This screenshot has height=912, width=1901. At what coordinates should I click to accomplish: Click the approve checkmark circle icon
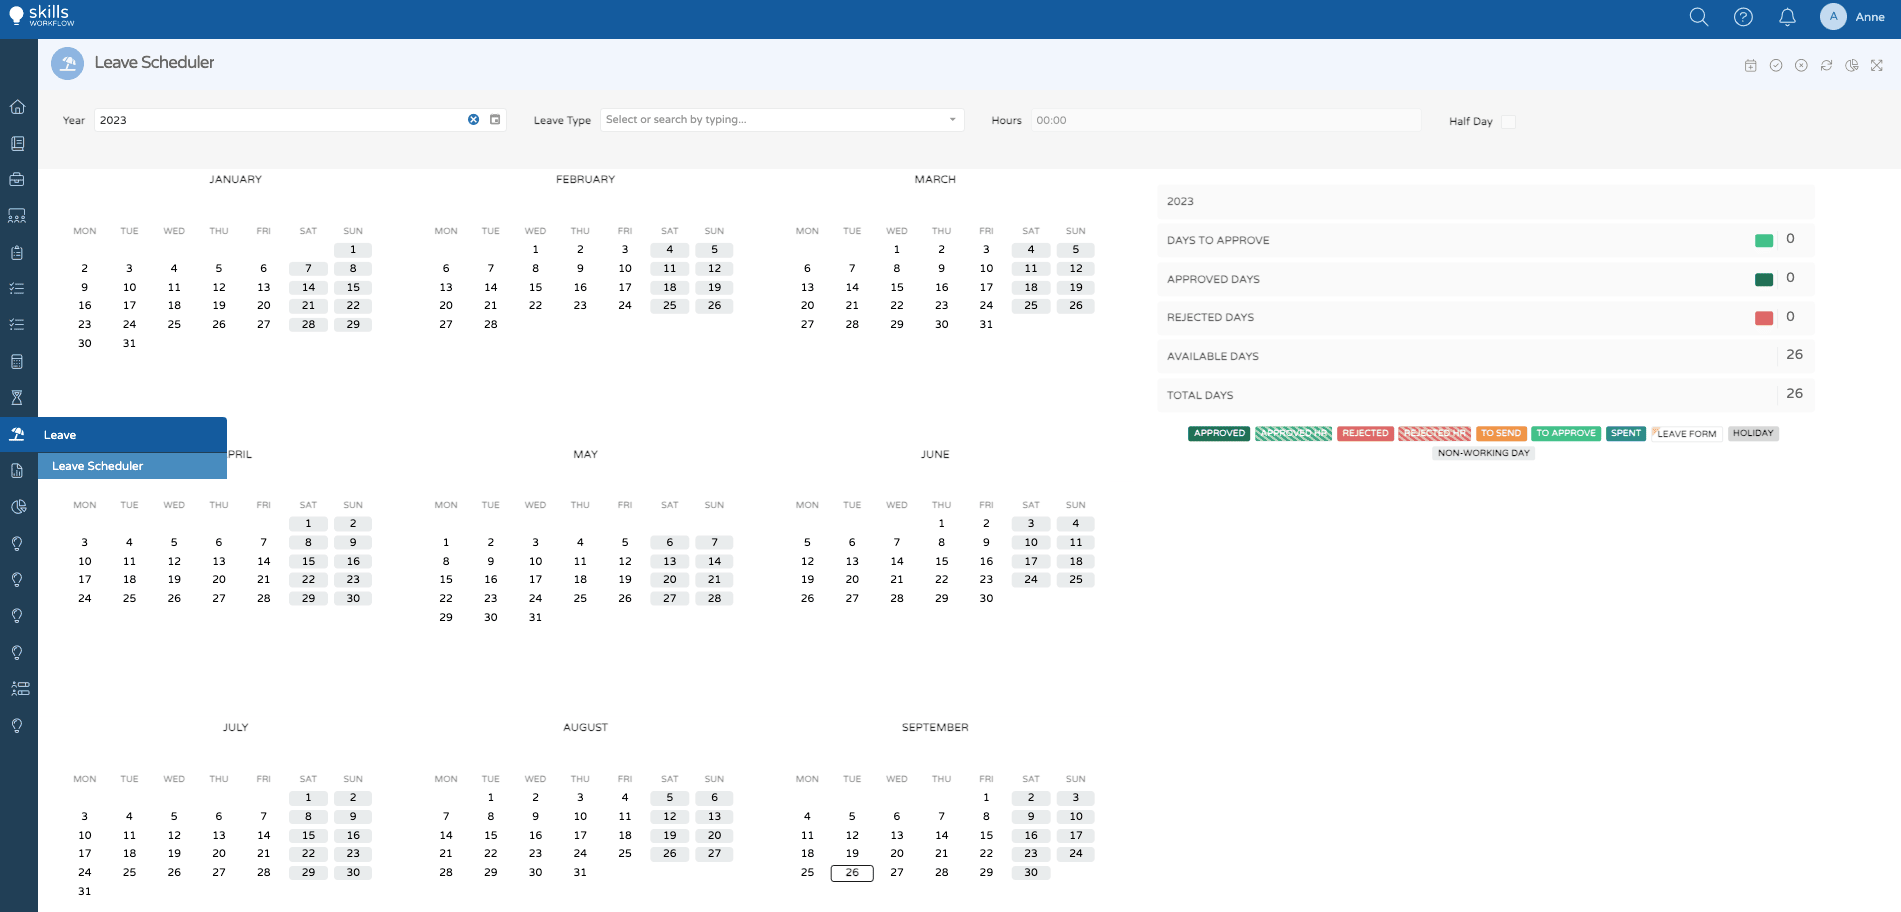pyautogui.click(x=1776, y=66)
